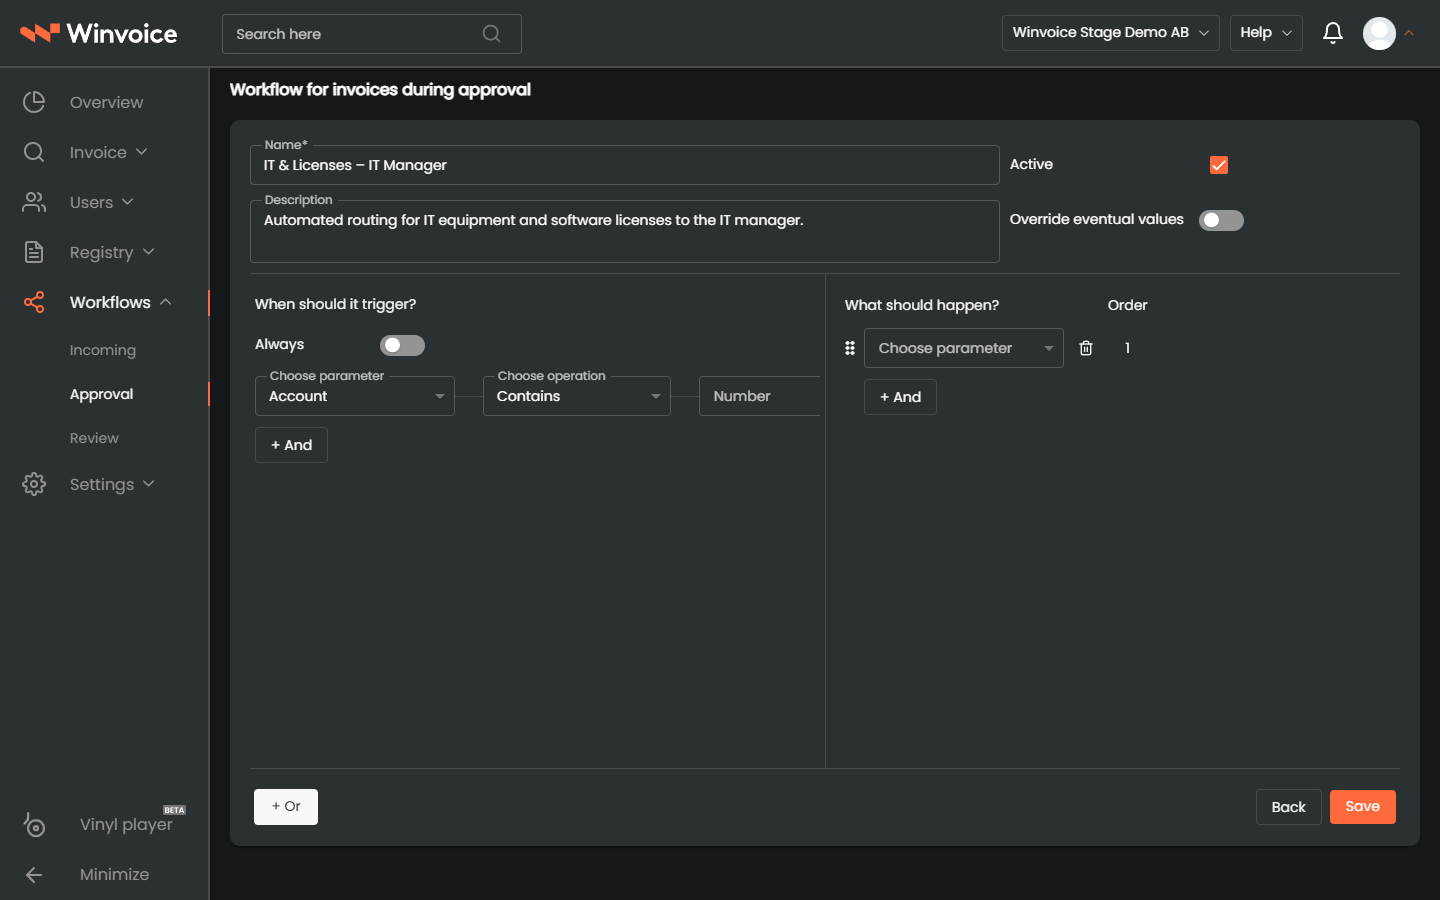Click the Back button

[x=1289, y=807]
